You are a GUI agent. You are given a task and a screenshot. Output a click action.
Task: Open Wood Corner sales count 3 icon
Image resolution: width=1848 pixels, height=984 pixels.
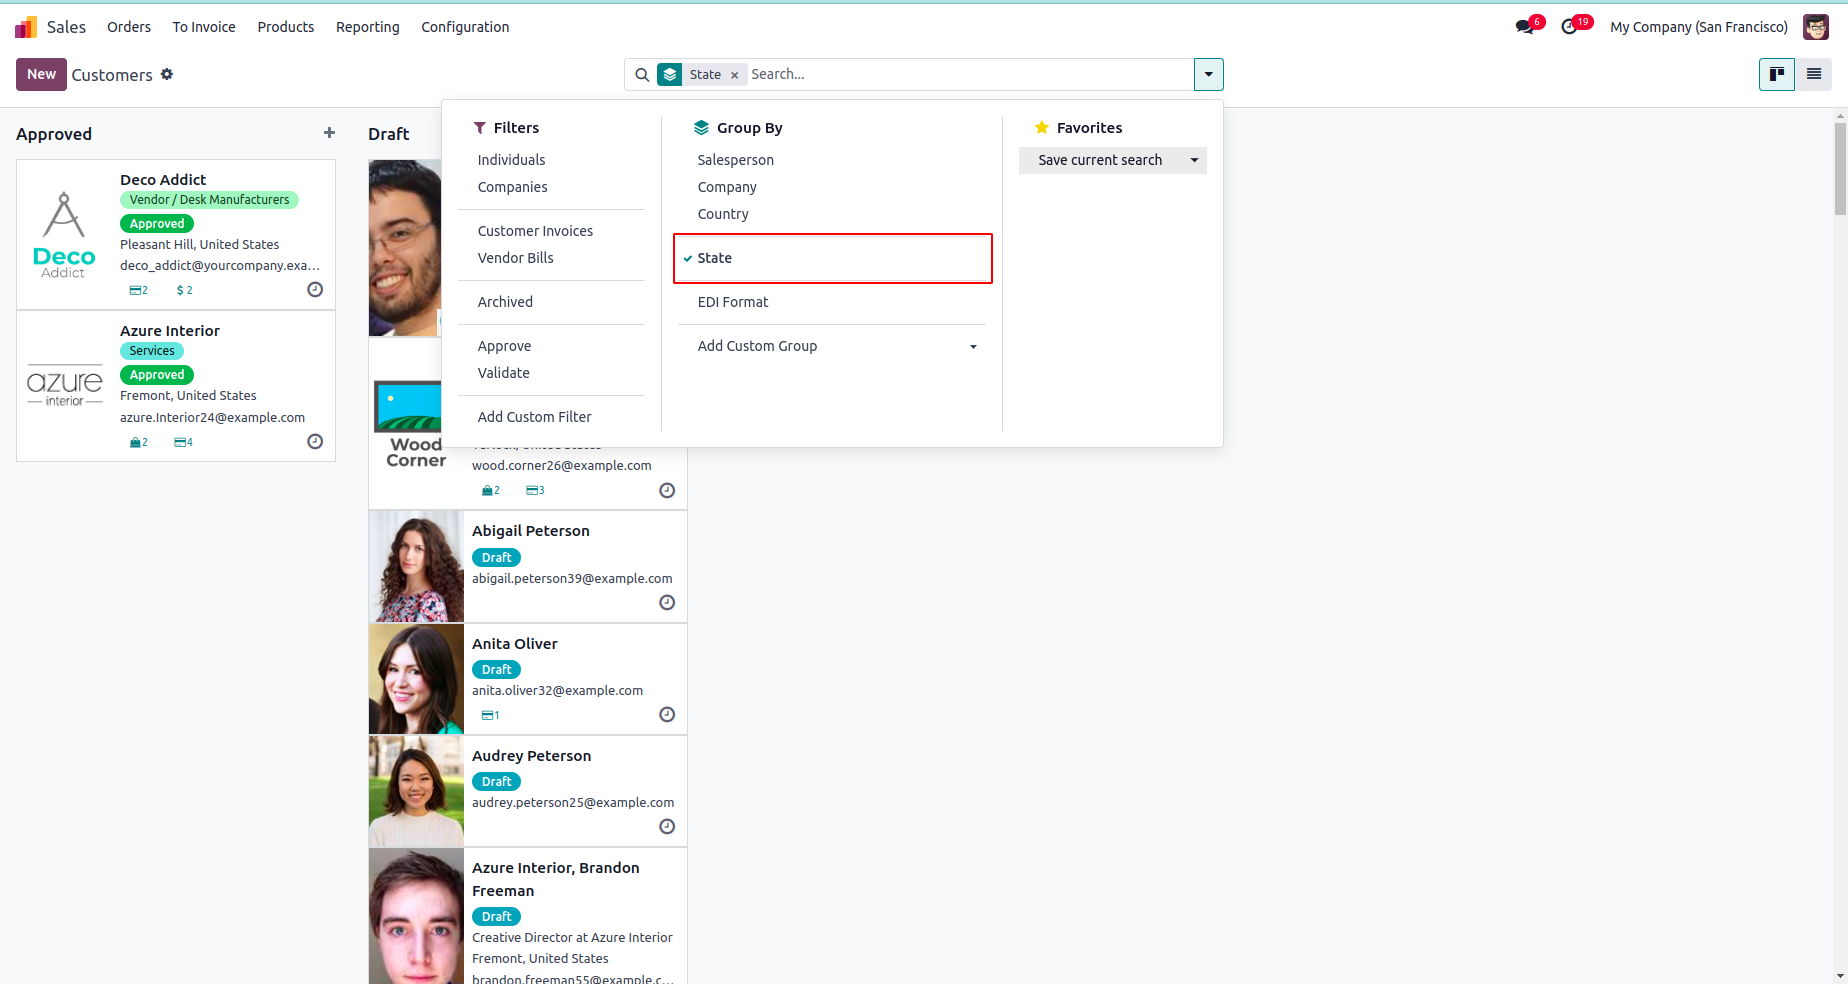pos(535,490)
